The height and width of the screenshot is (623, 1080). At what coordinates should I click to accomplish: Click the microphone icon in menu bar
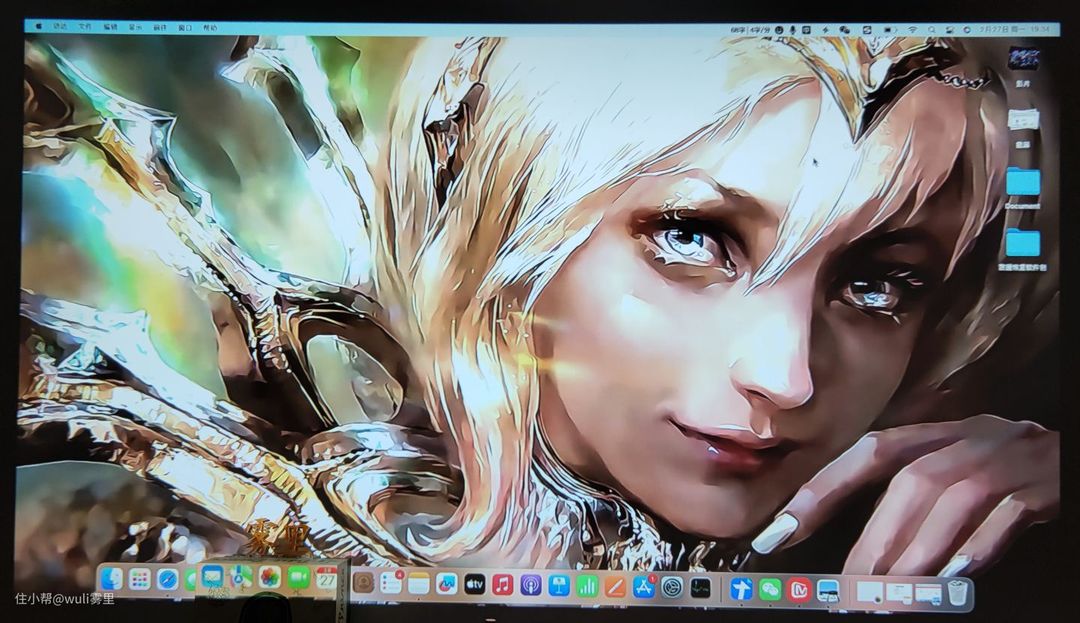tap(793, 30)
